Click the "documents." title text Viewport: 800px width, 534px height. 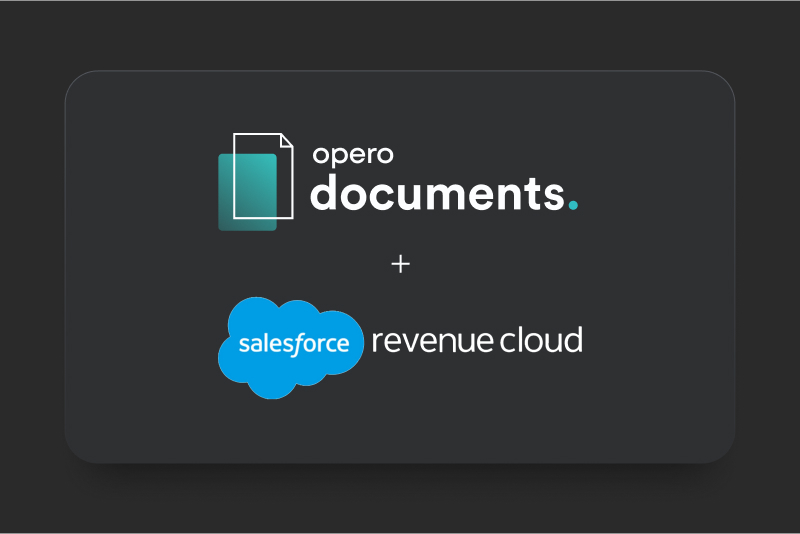coord(444,193)
